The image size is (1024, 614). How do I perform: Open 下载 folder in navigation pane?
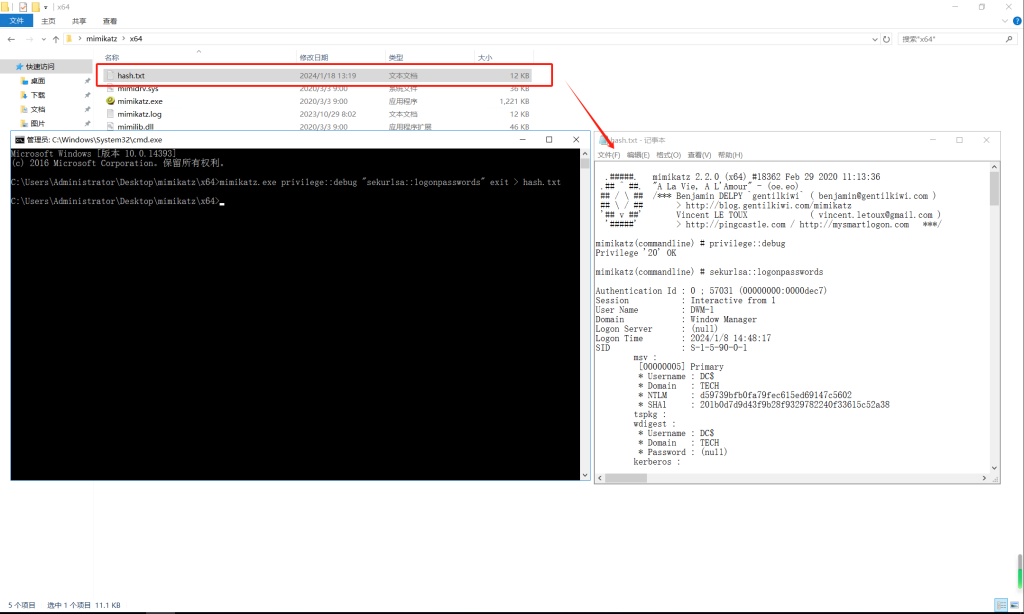pyautogui.click(x=38, y=95)
